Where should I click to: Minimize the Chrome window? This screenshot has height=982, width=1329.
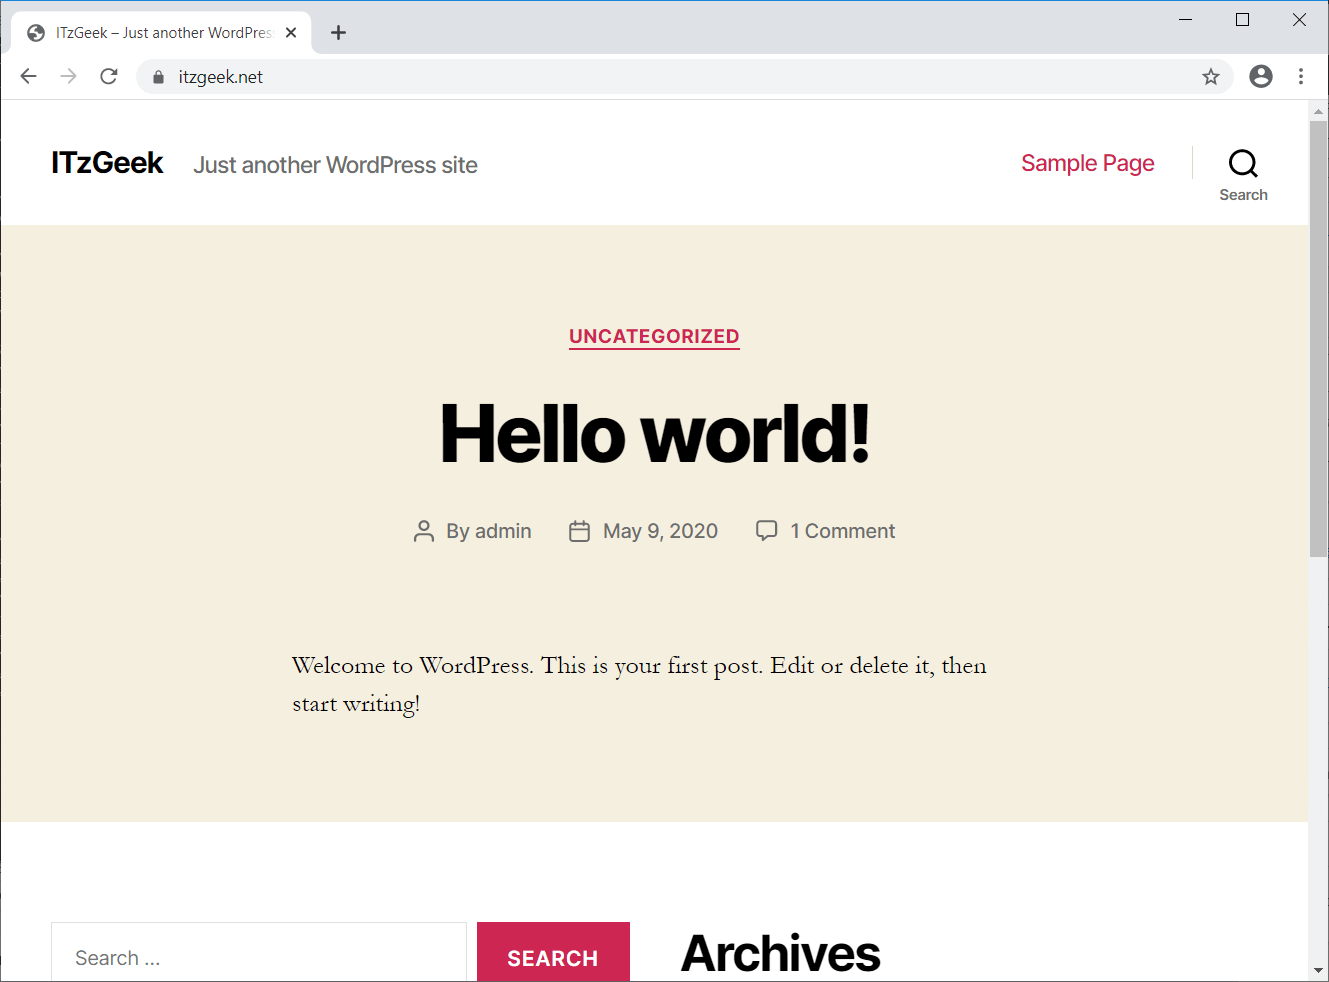point(1186,20)
